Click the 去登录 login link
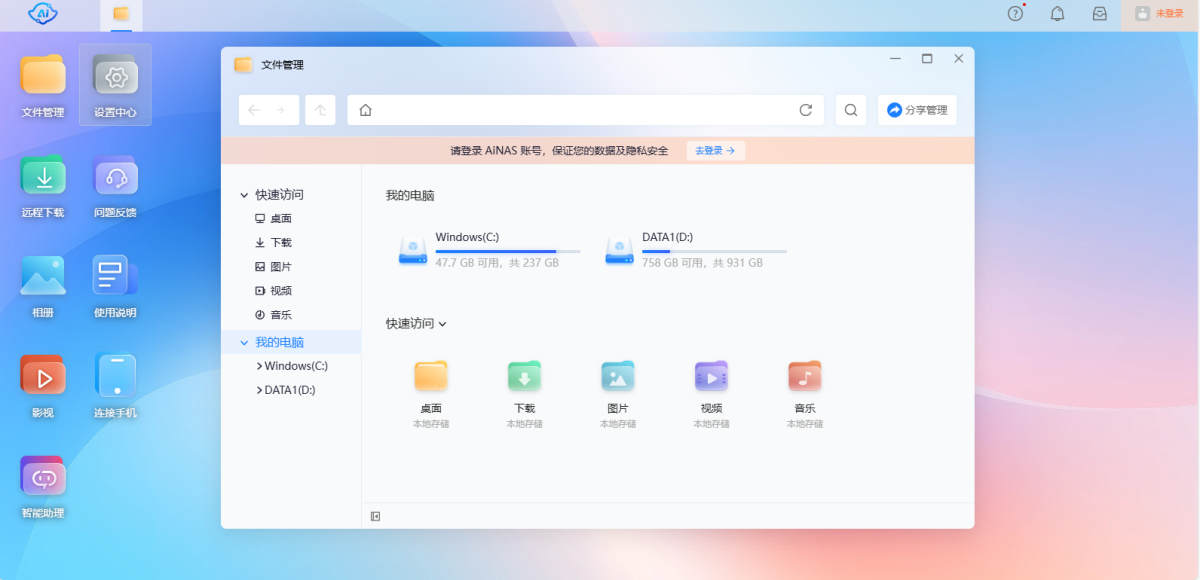 pyautogui.click(x=715, y=151)
